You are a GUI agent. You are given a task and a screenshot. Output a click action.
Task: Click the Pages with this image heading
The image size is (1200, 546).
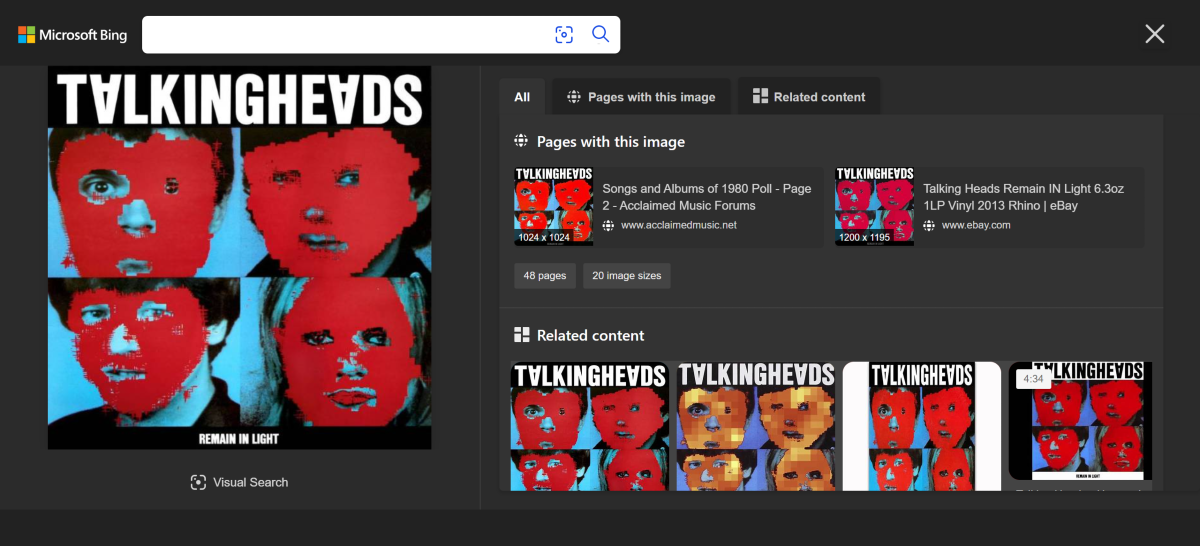(611, 142)
